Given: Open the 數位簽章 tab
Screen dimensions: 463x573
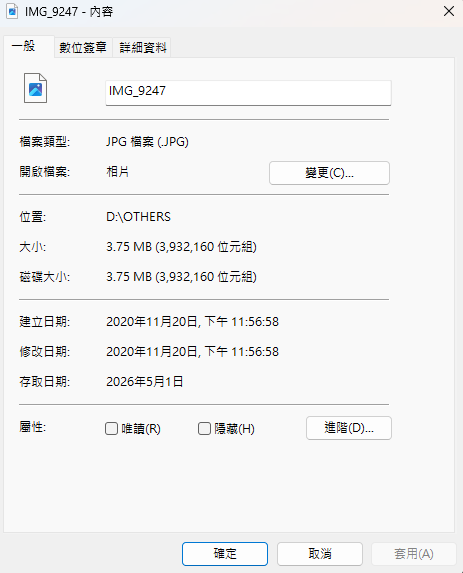Looking at the screenshot, I should pyautogui.click(x=83, y=48).
